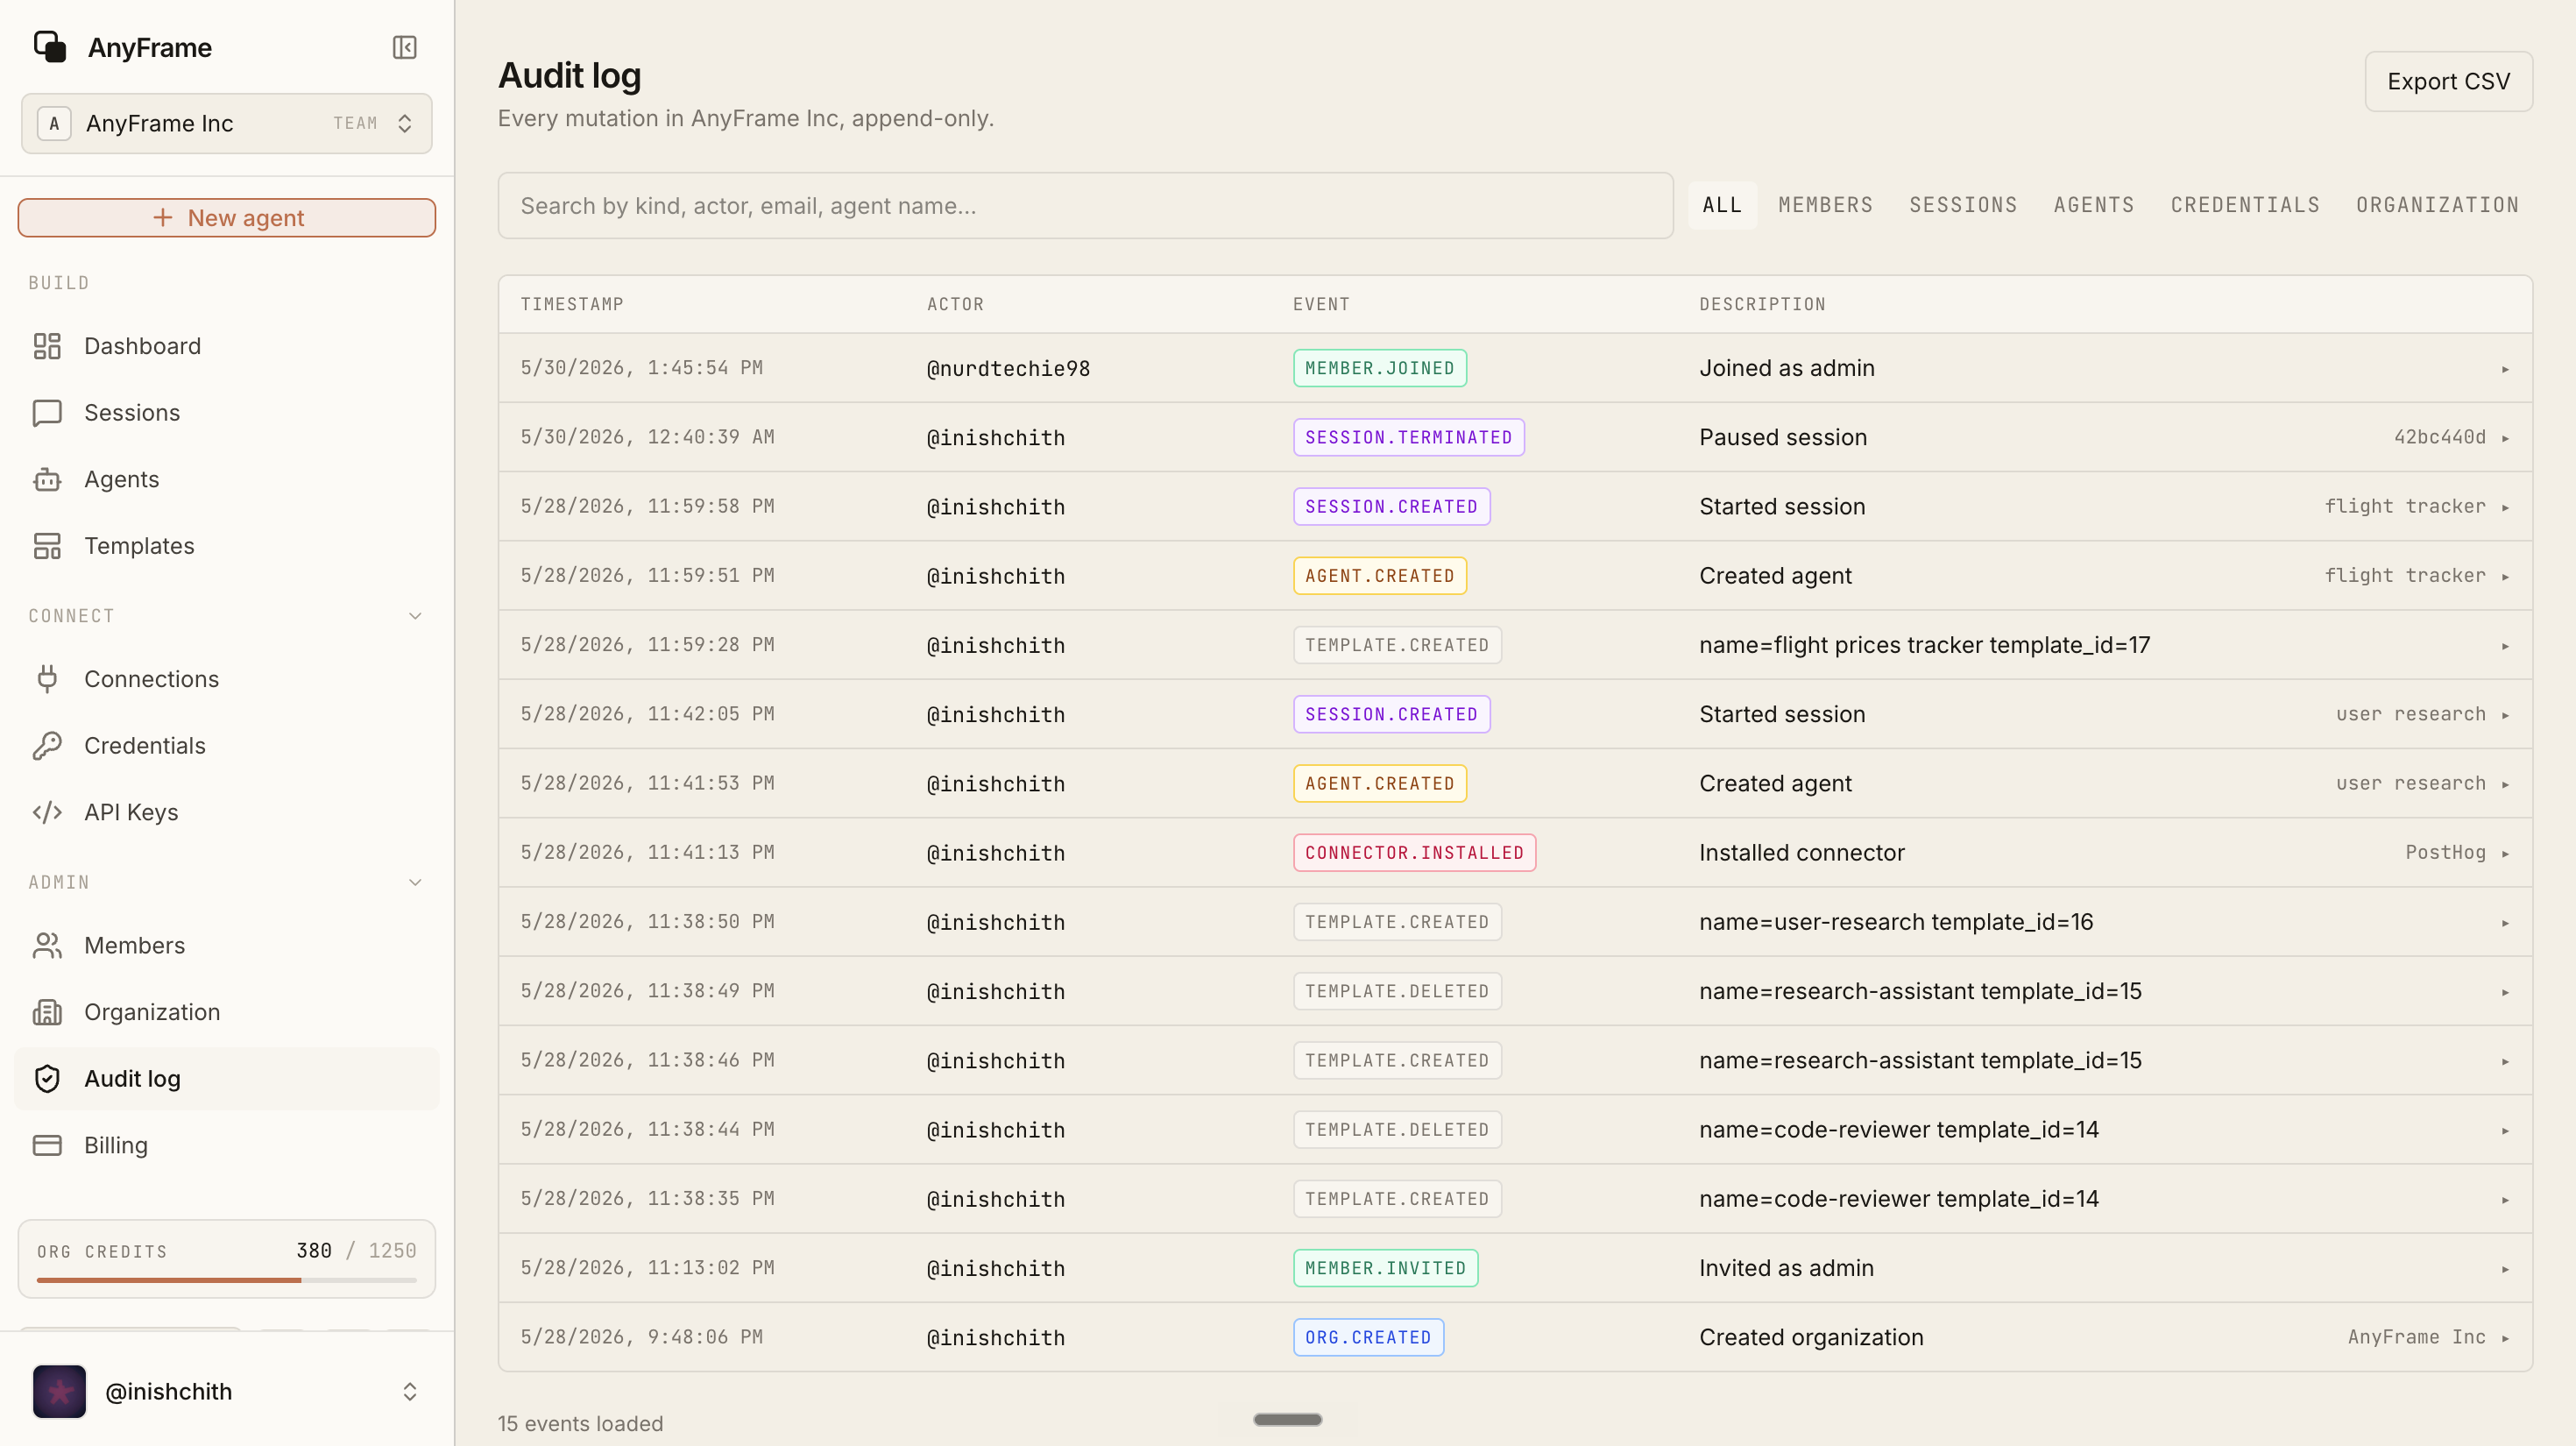Filter by MEMBERS tab
2576x1446 pixels.
1825,205
